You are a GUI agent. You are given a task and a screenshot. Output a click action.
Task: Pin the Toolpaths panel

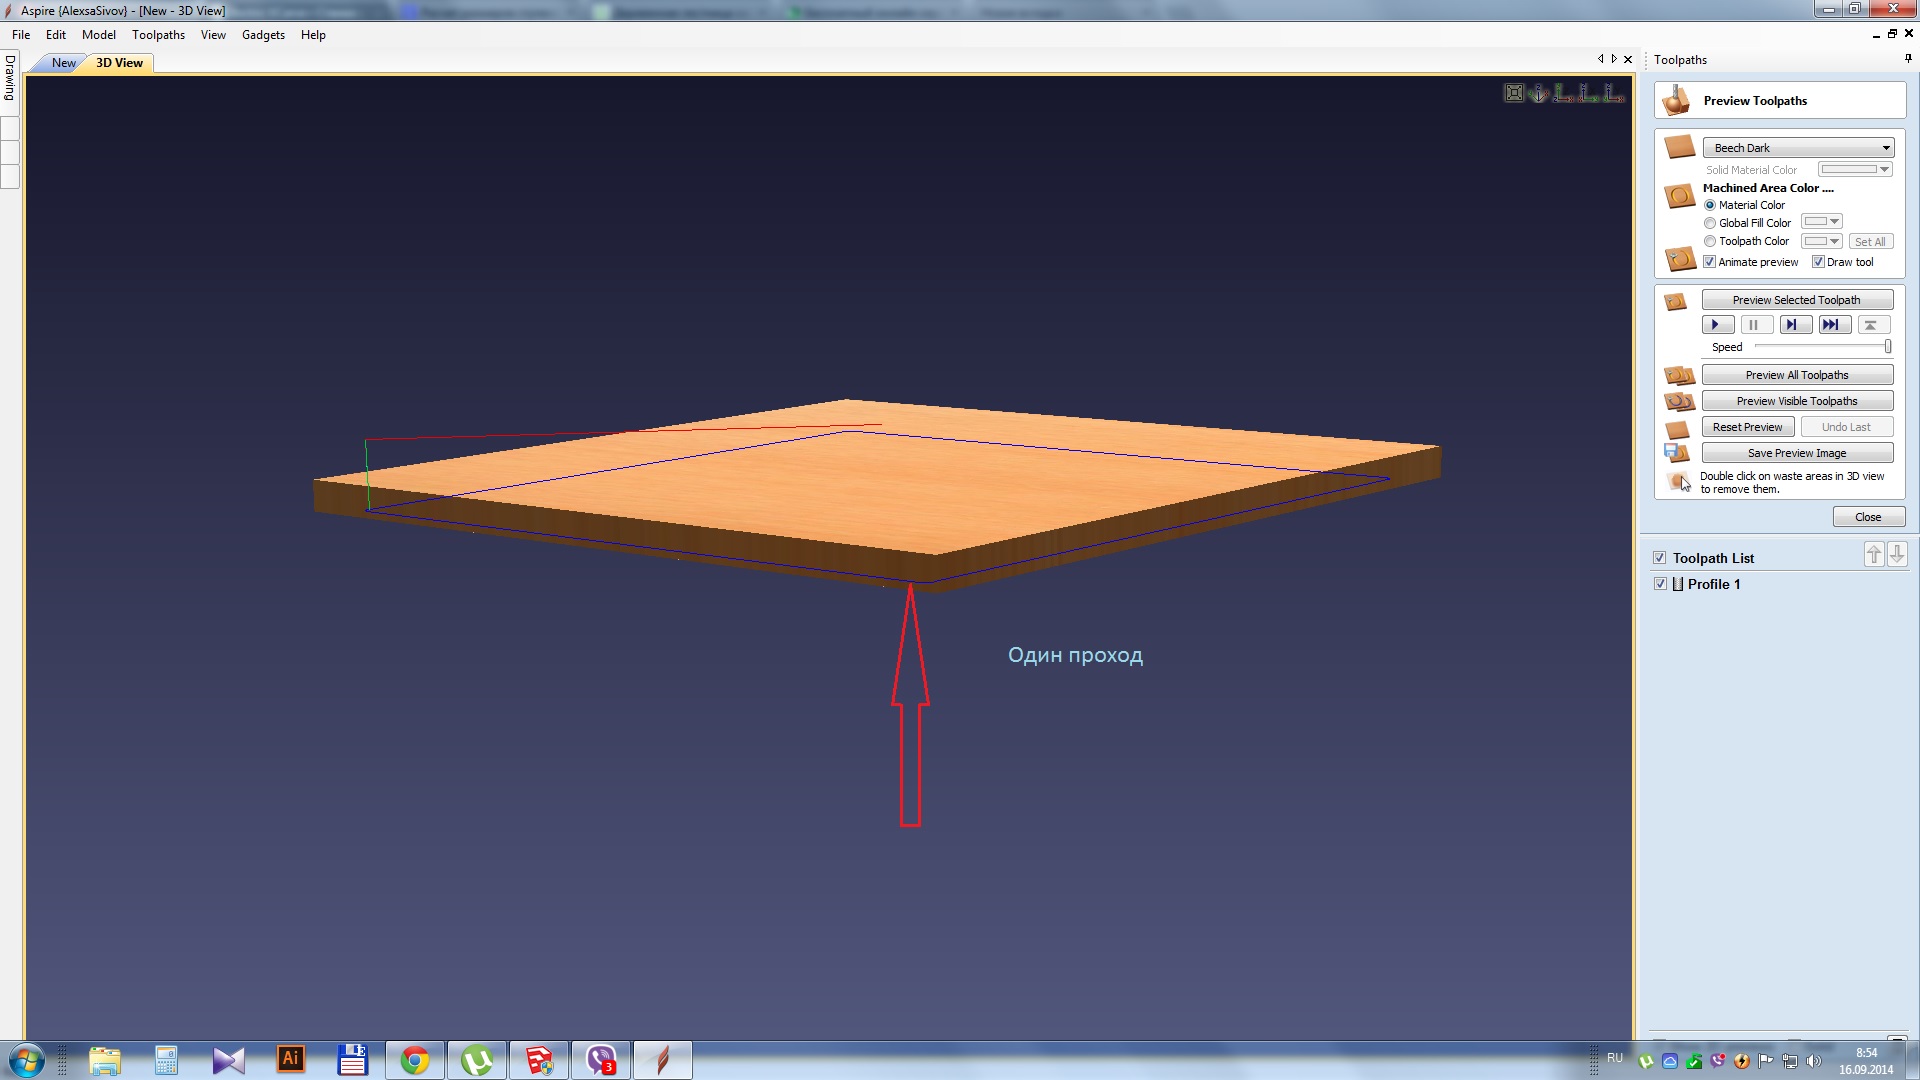(x=1908, y=59)
